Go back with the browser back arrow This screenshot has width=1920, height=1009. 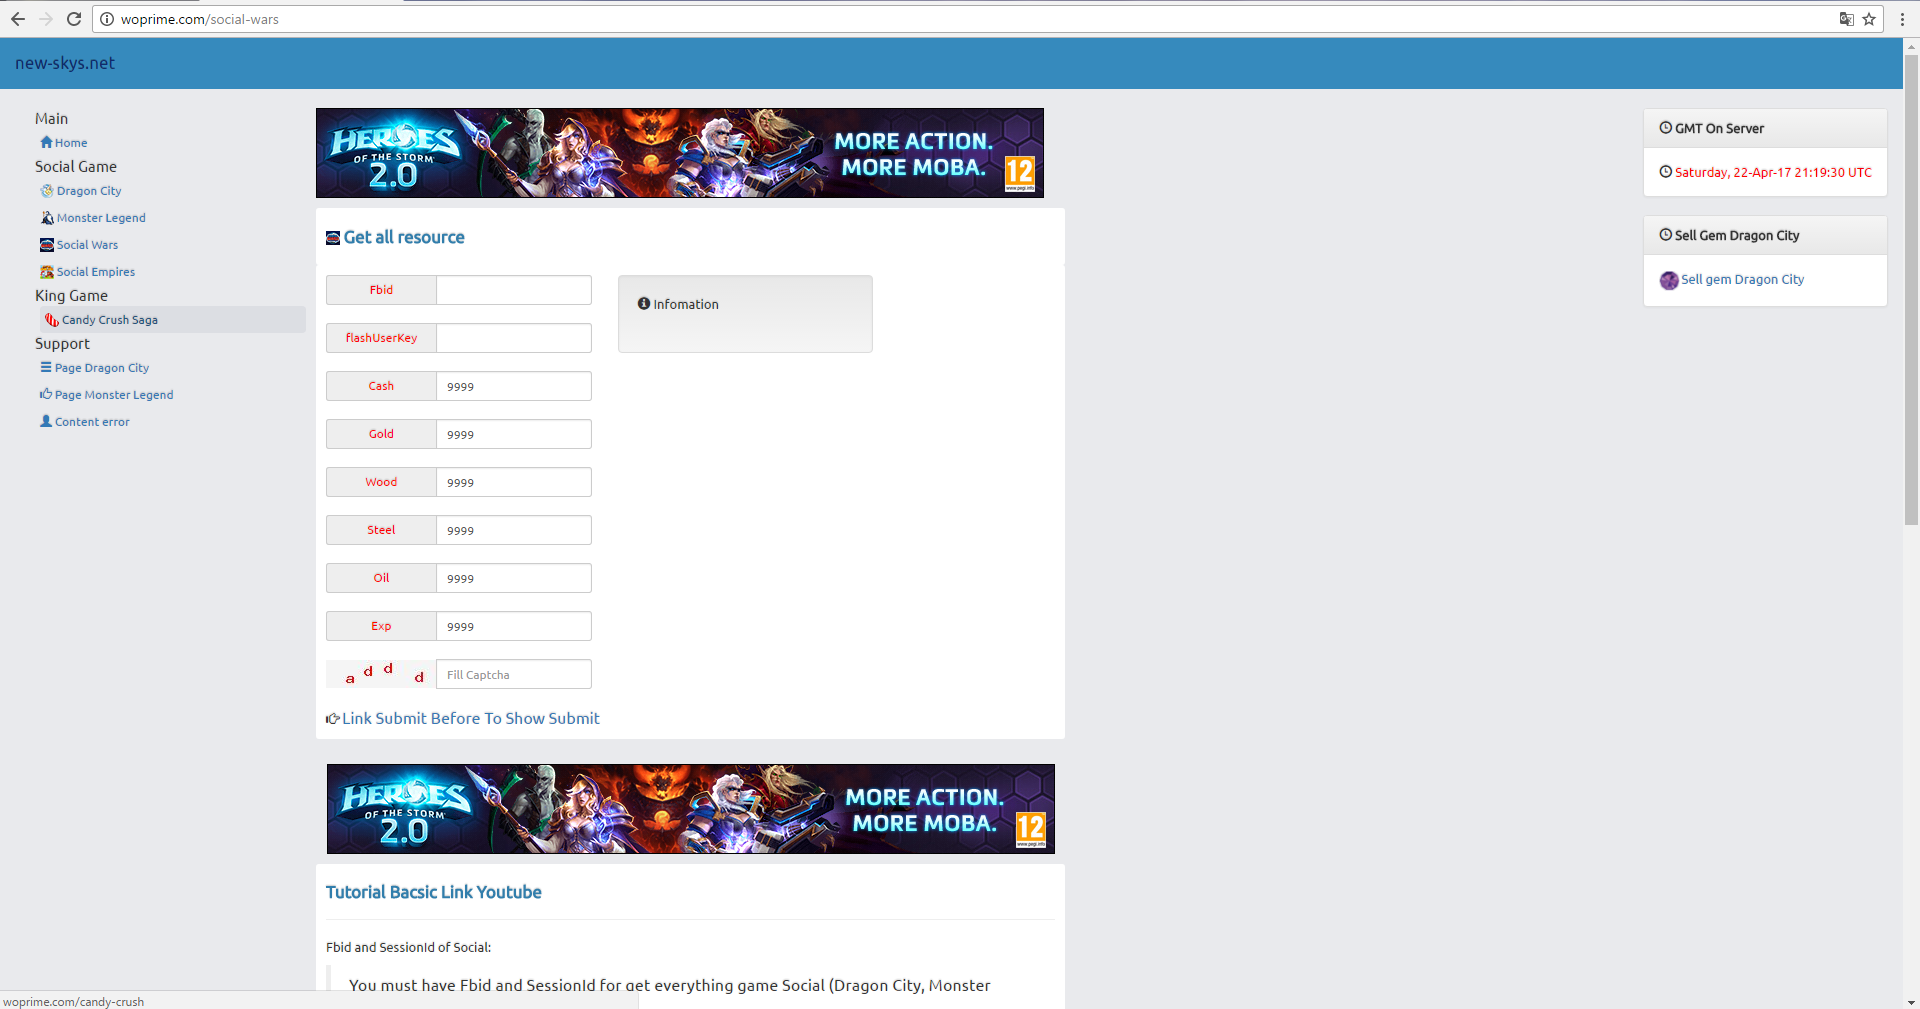18,19
